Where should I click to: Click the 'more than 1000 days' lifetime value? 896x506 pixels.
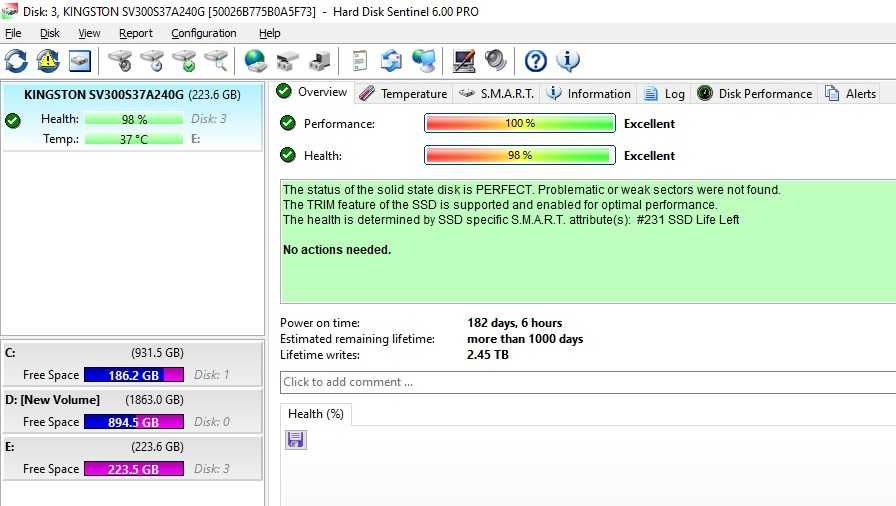(x=525, y=339)
